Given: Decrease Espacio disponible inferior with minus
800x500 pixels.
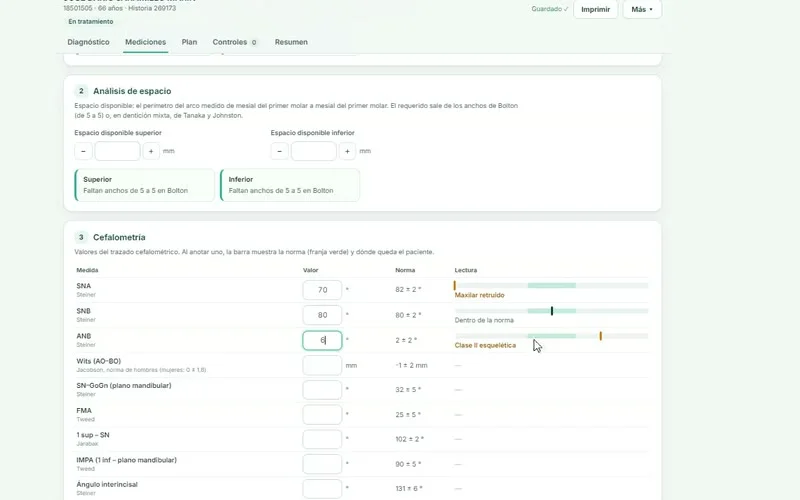Looking at the screenshot, I should (x=279, y=151).
